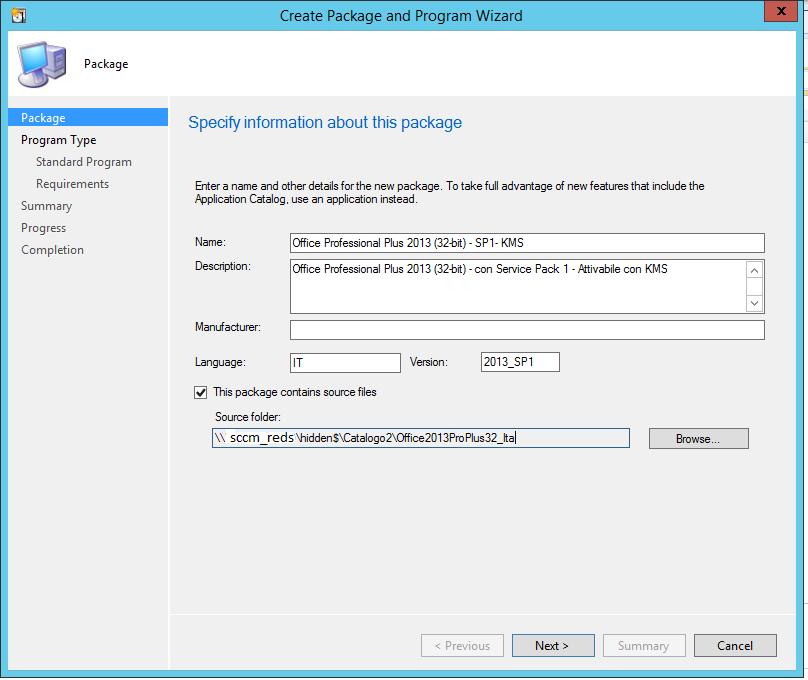Click the 'Version:' label

429,362
